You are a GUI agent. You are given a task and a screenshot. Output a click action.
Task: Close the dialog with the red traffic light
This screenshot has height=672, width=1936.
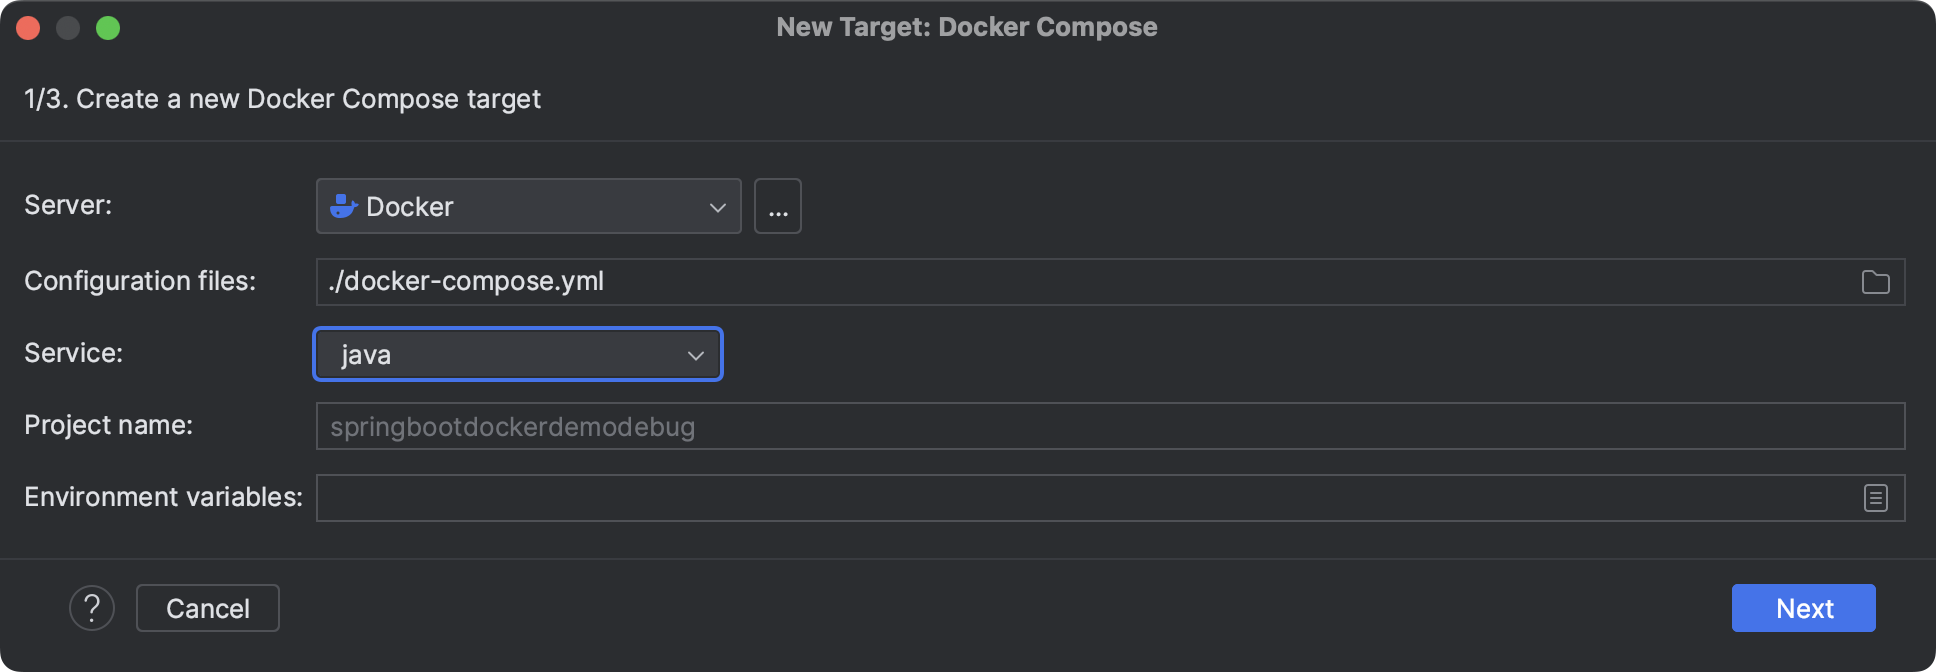click(x=28, y=27)
